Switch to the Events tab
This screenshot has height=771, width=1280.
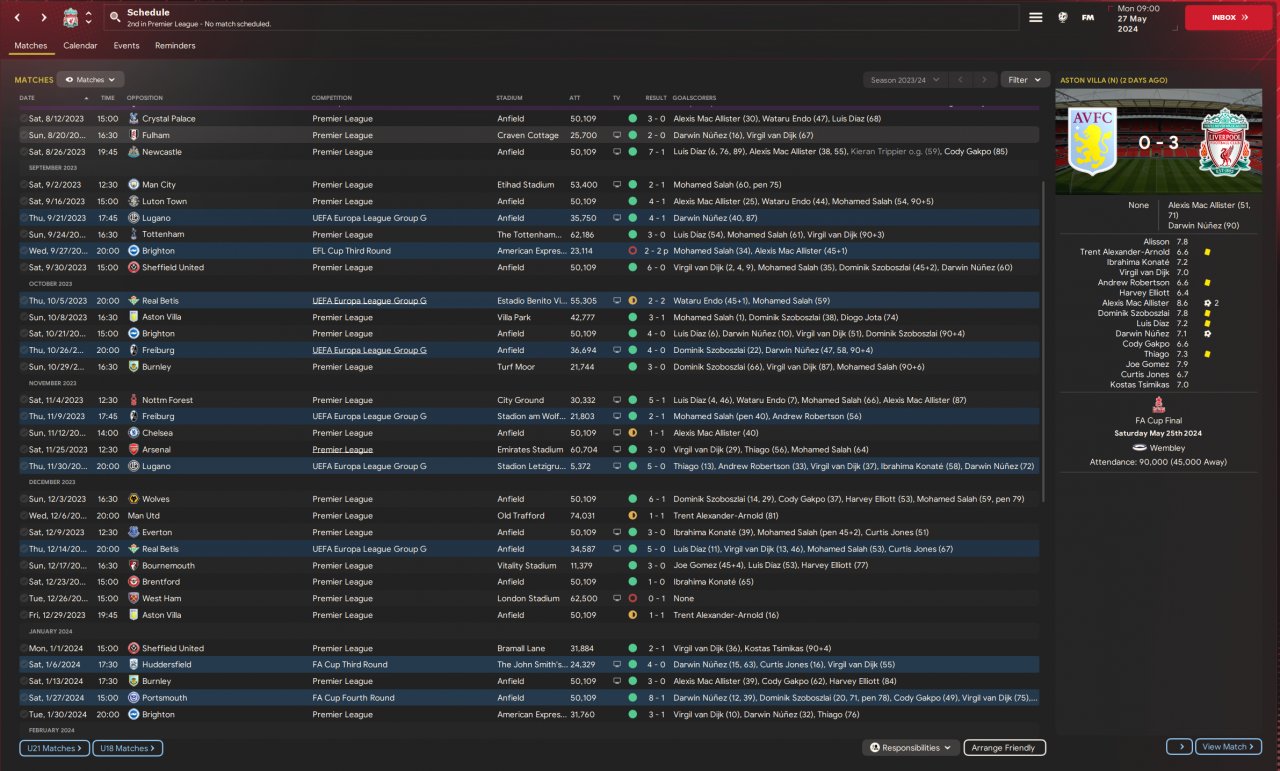(126, 46)
